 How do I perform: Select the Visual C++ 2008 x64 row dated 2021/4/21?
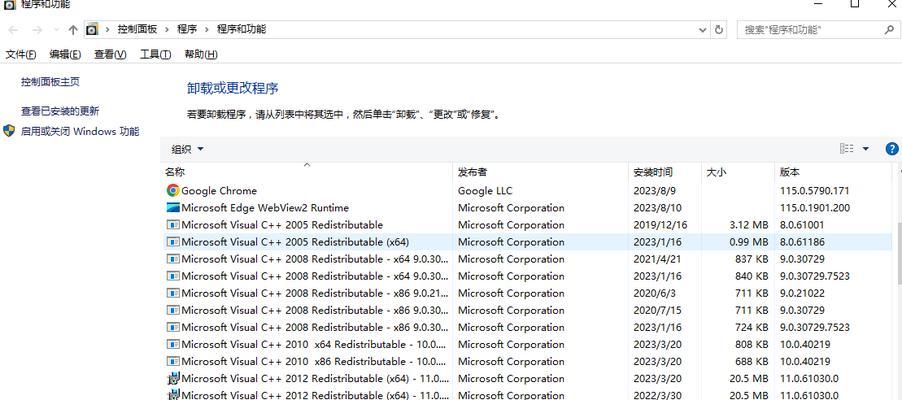coord(528,259)
